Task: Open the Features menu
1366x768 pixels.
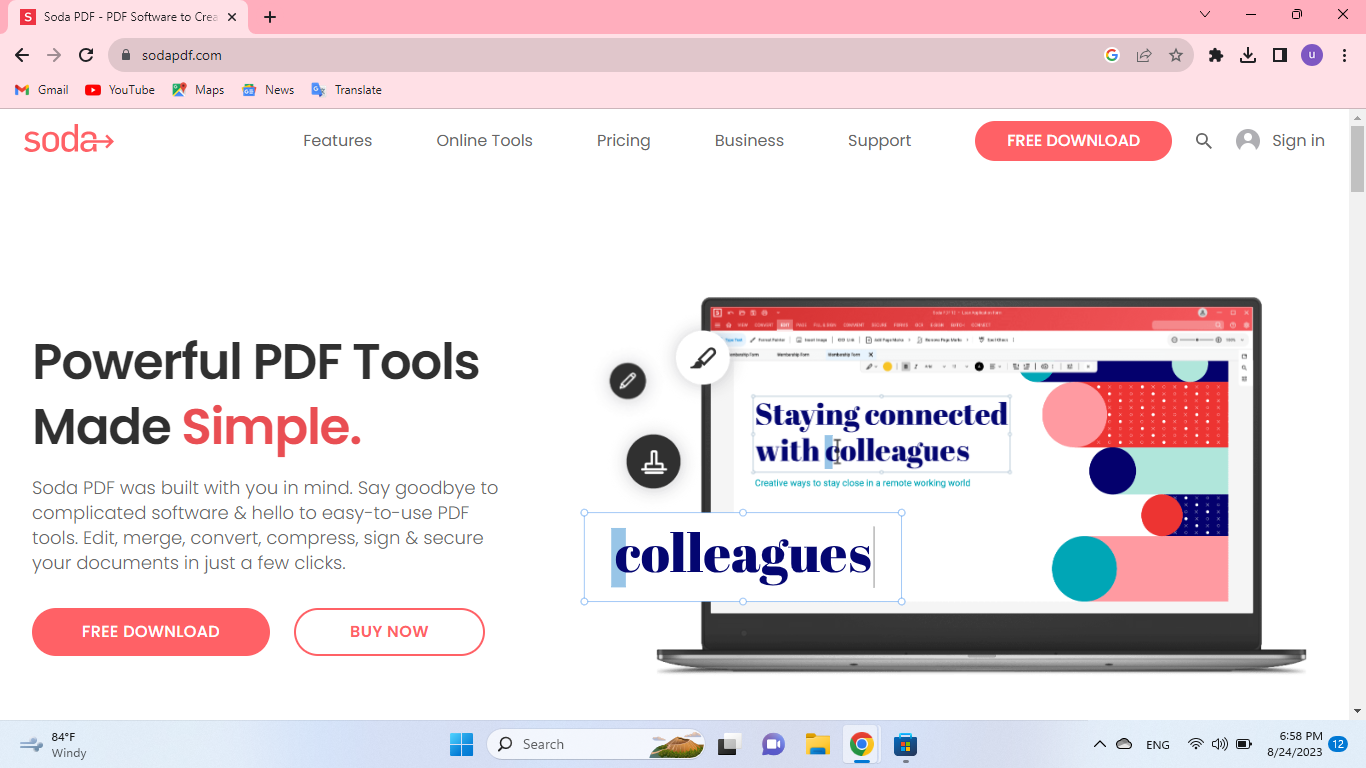Action: [338, 141]
